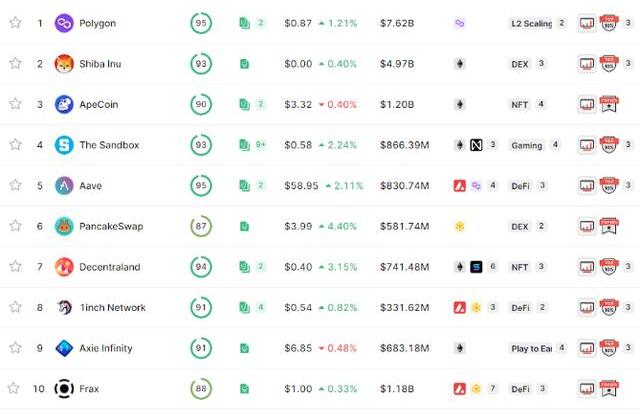Open the PancakeSwap project name

point(111,226)
